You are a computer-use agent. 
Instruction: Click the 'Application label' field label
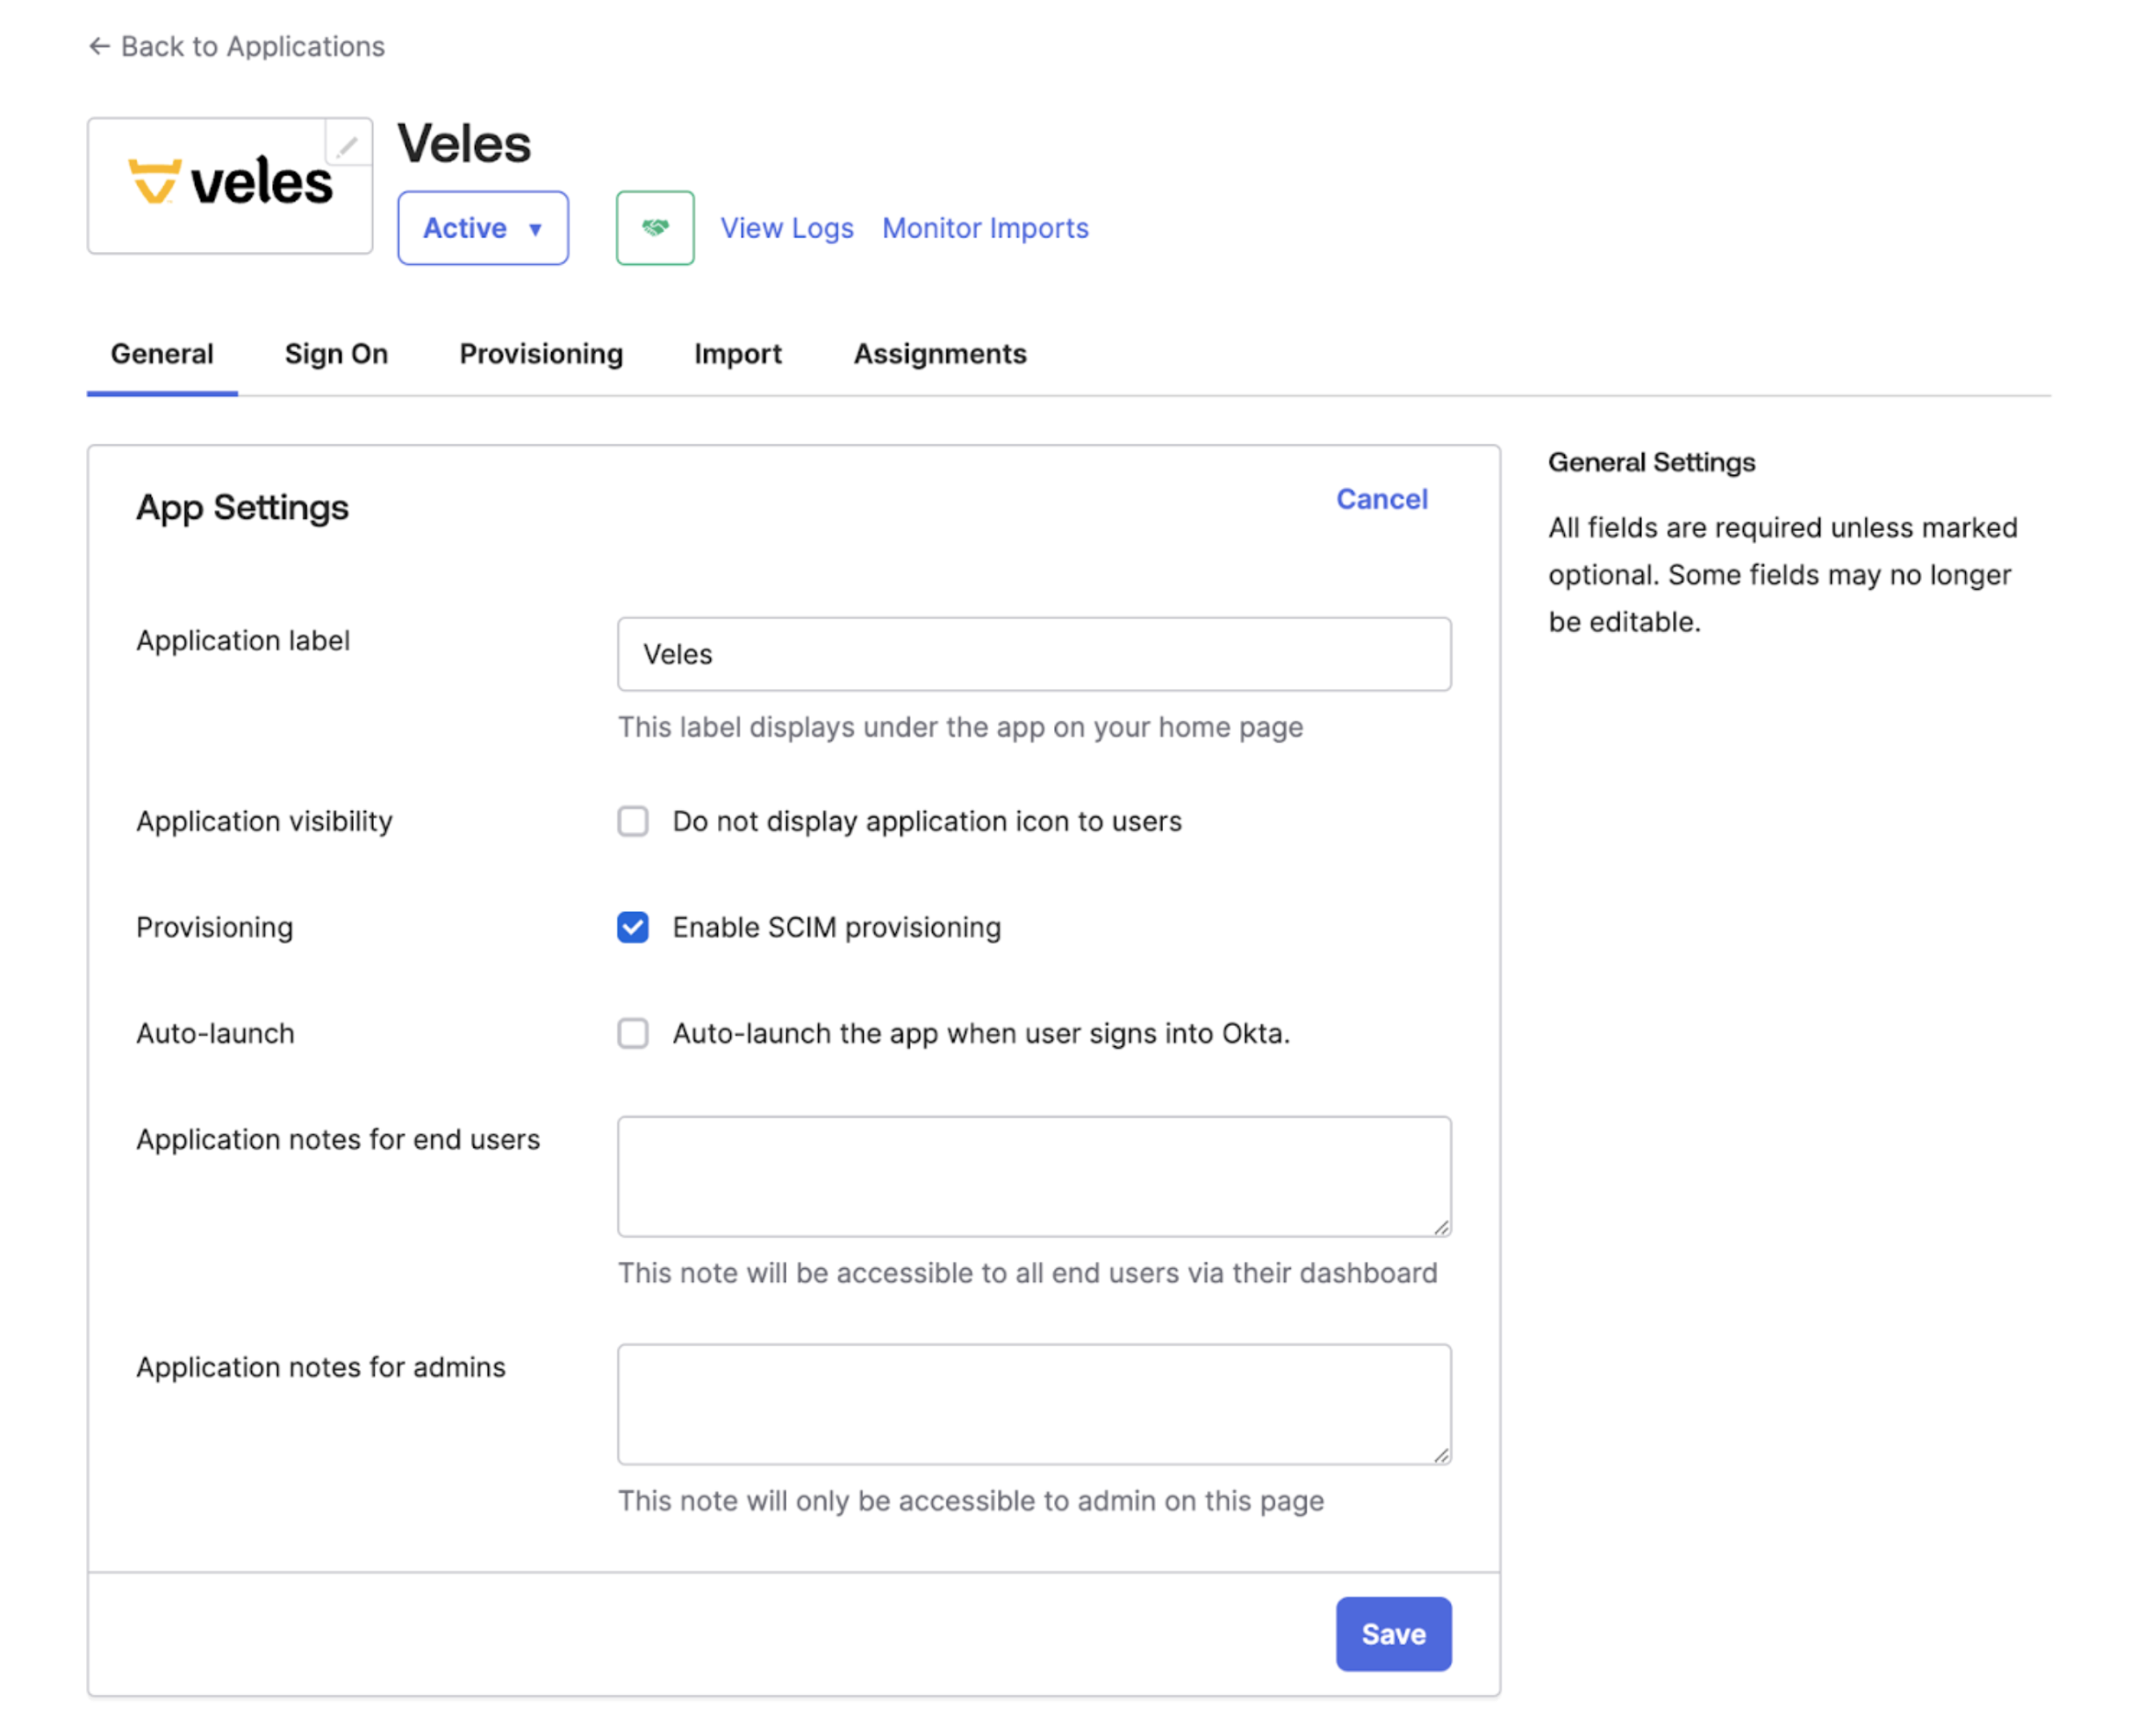click(243, 640)
